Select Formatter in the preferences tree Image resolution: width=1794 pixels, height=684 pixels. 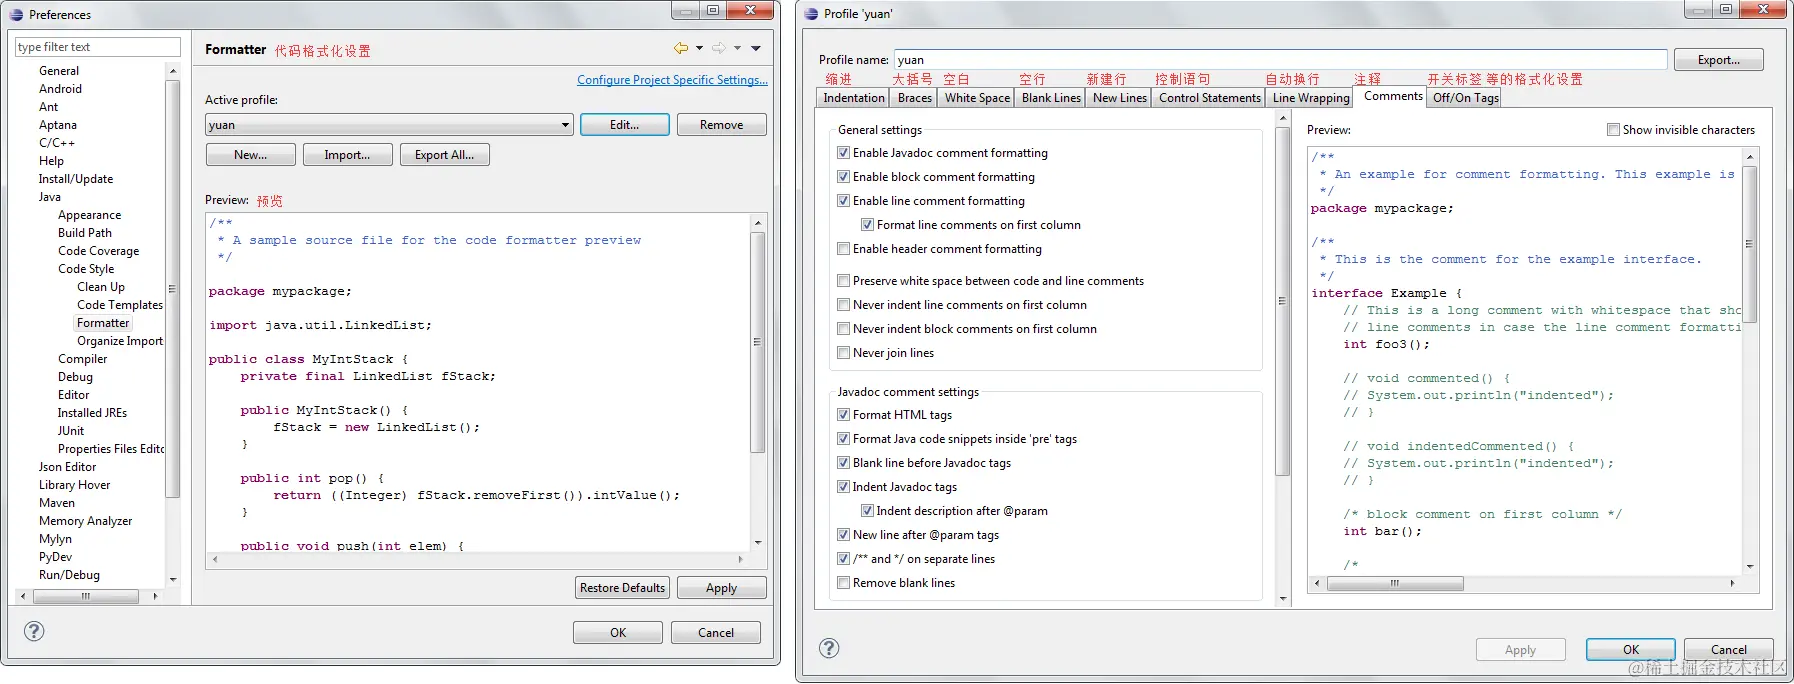pyautogui.click(x=103, y=323)
